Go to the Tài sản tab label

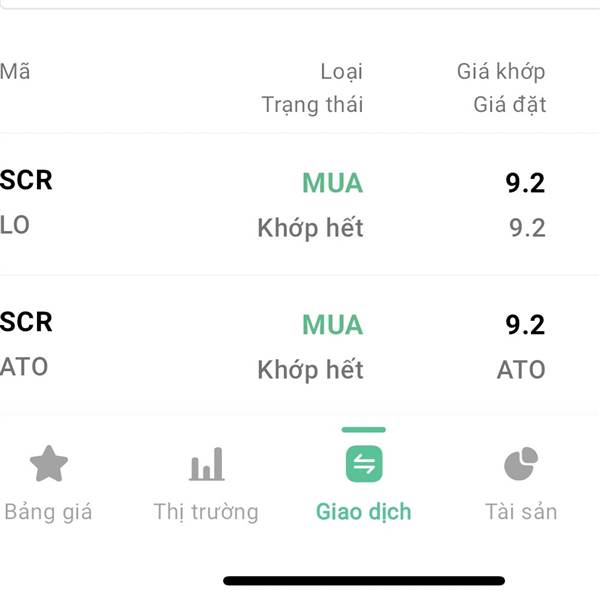pos(521,511)
